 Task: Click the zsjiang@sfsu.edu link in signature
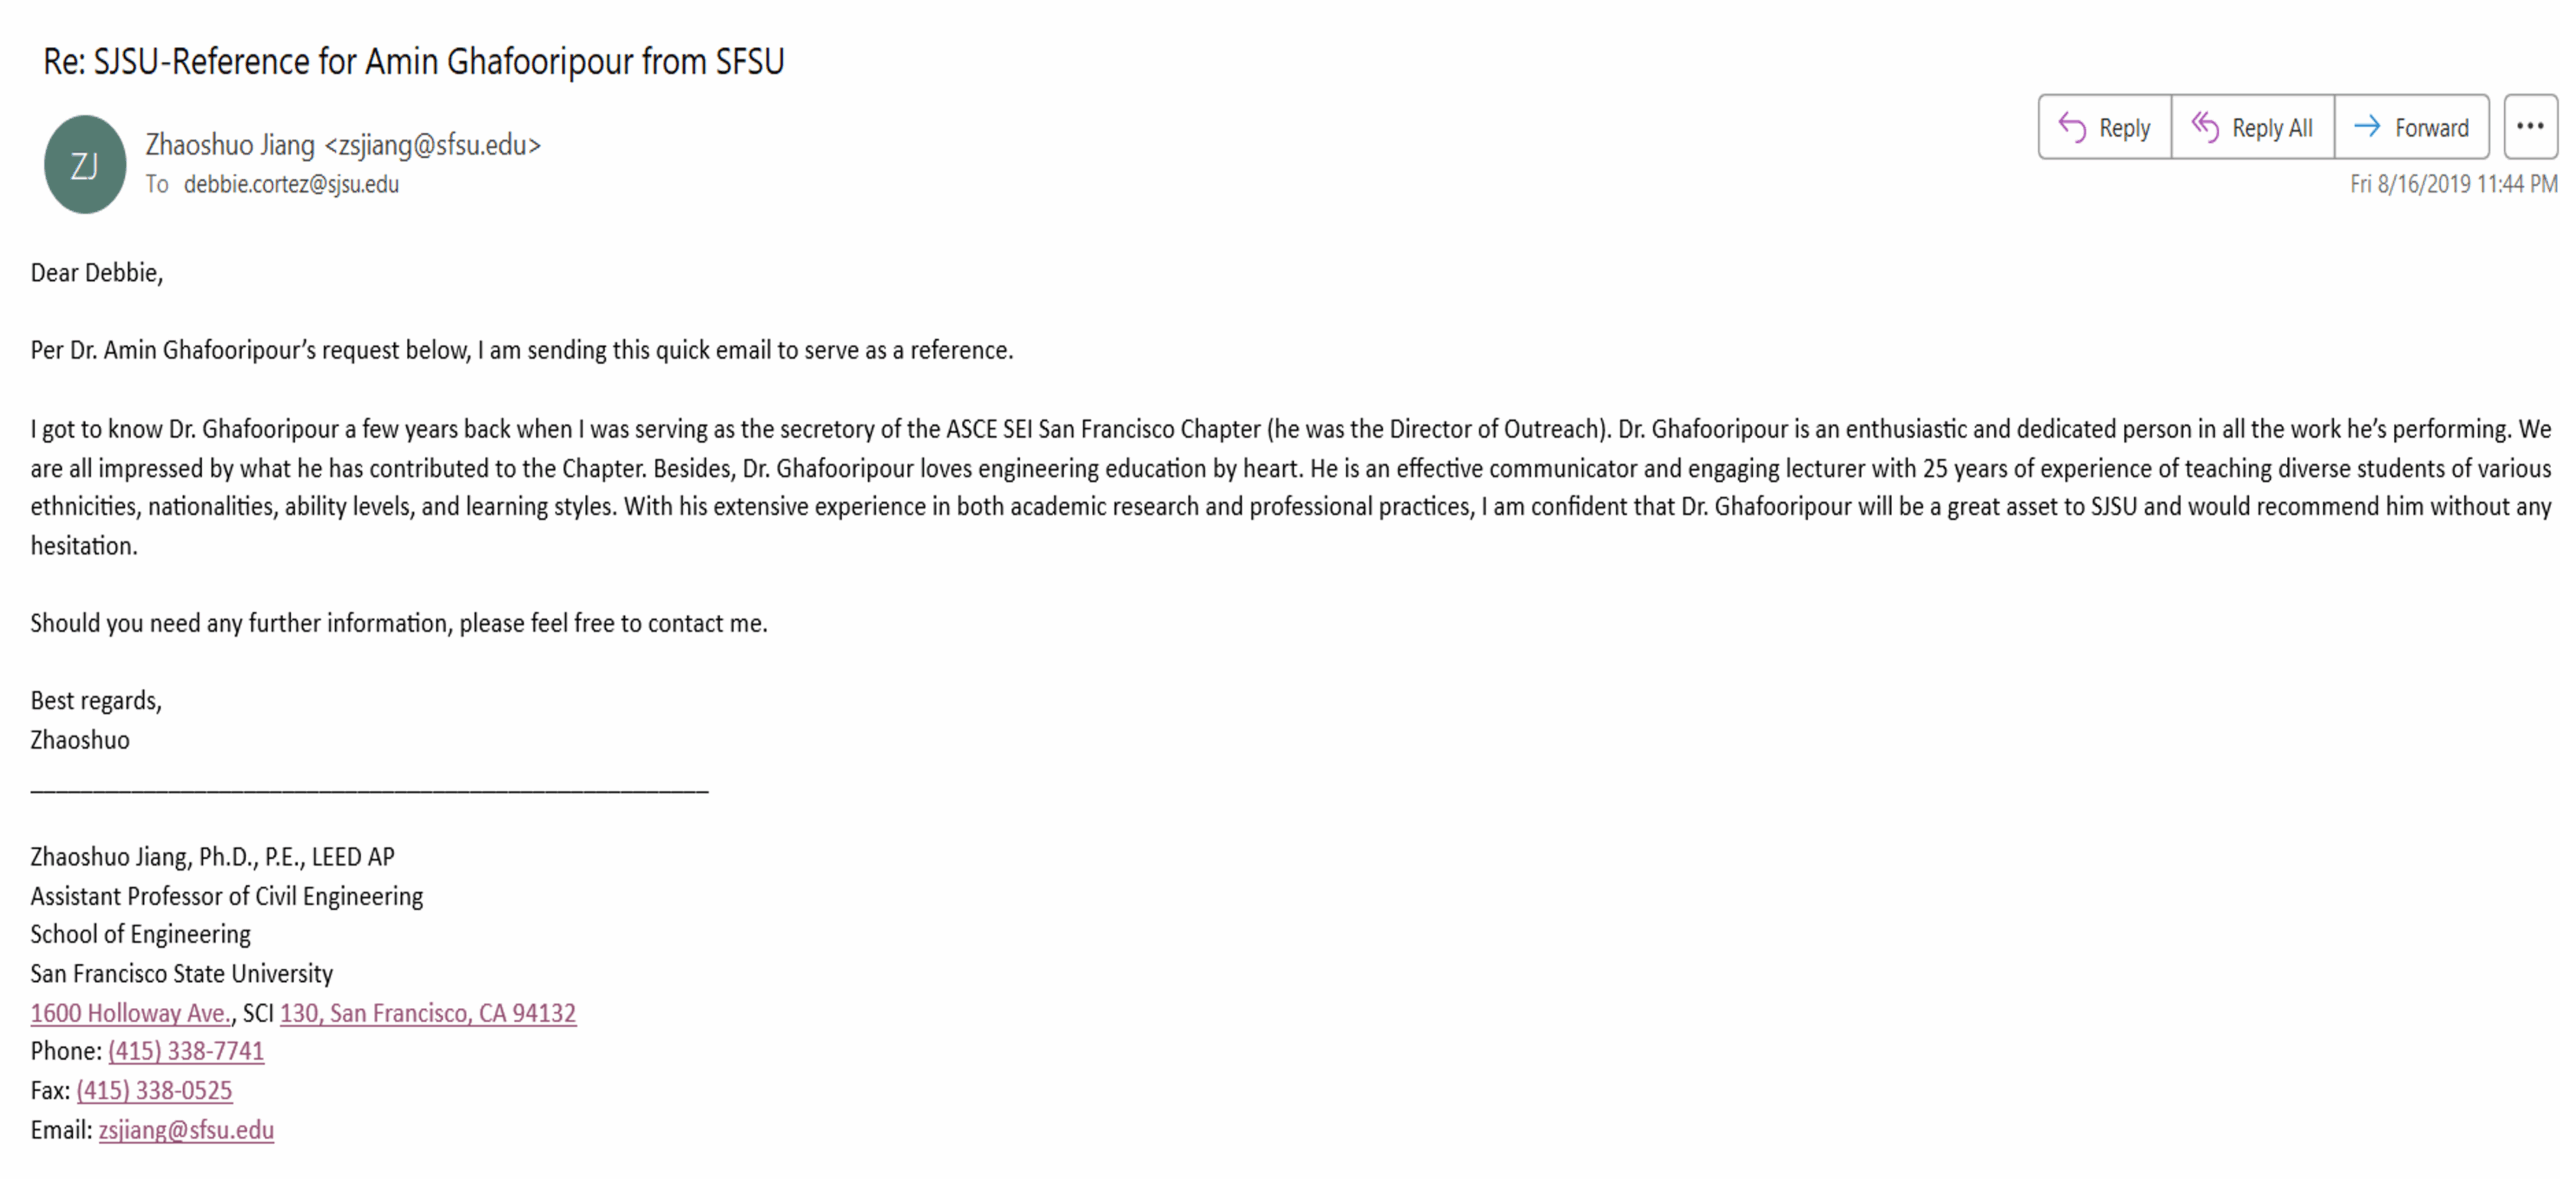coord(186,1130)
